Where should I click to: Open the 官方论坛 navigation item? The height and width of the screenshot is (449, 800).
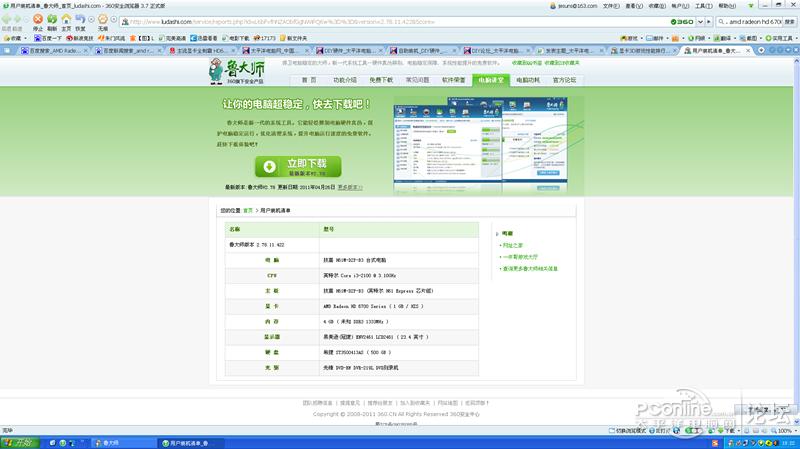[564, 80]
